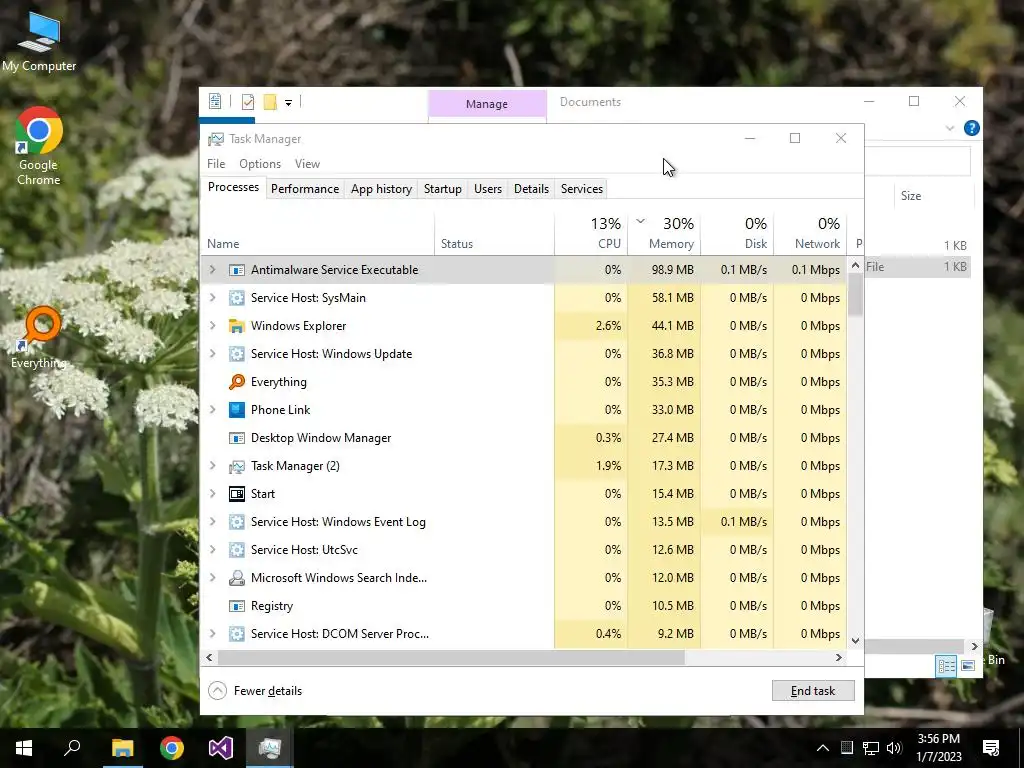Click the Everything process icon in Task Manager
The width and height of the screenshot is (1024, 768).
pyautogui.click(x=236, y=381)
